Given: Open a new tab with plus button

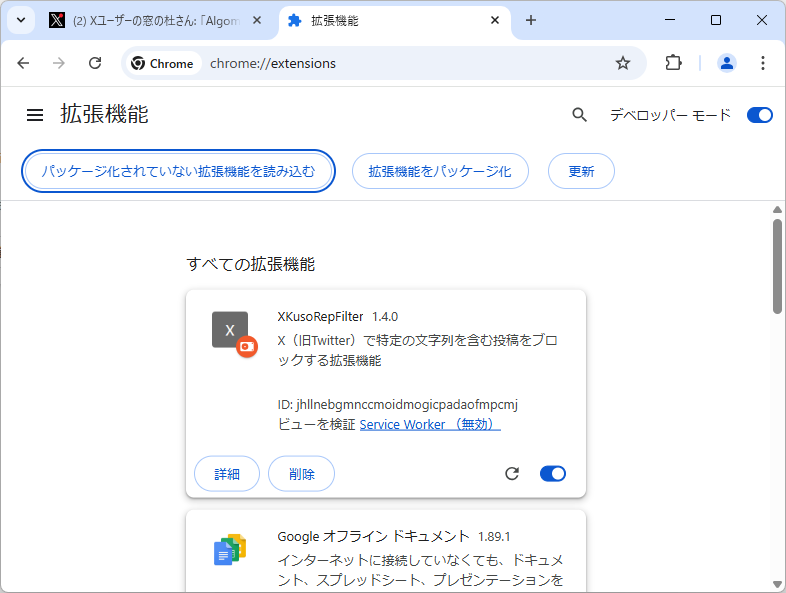Looking at the screenshot, I should click(531, 20).
